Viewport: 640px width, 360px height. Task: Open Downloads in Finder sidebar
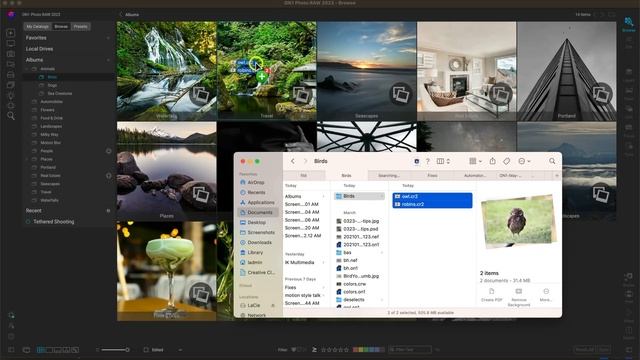[x=259, y=242]
